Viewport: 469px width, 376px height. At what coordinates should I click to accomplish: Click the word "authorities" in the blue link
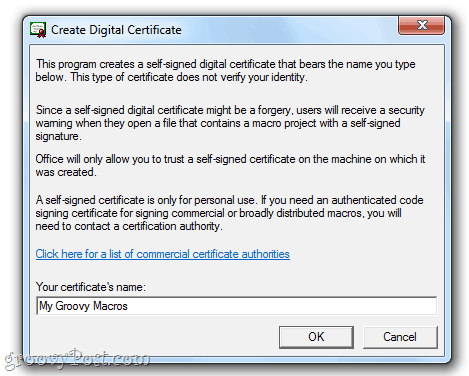pyautogui.click(x=266, y=254)
